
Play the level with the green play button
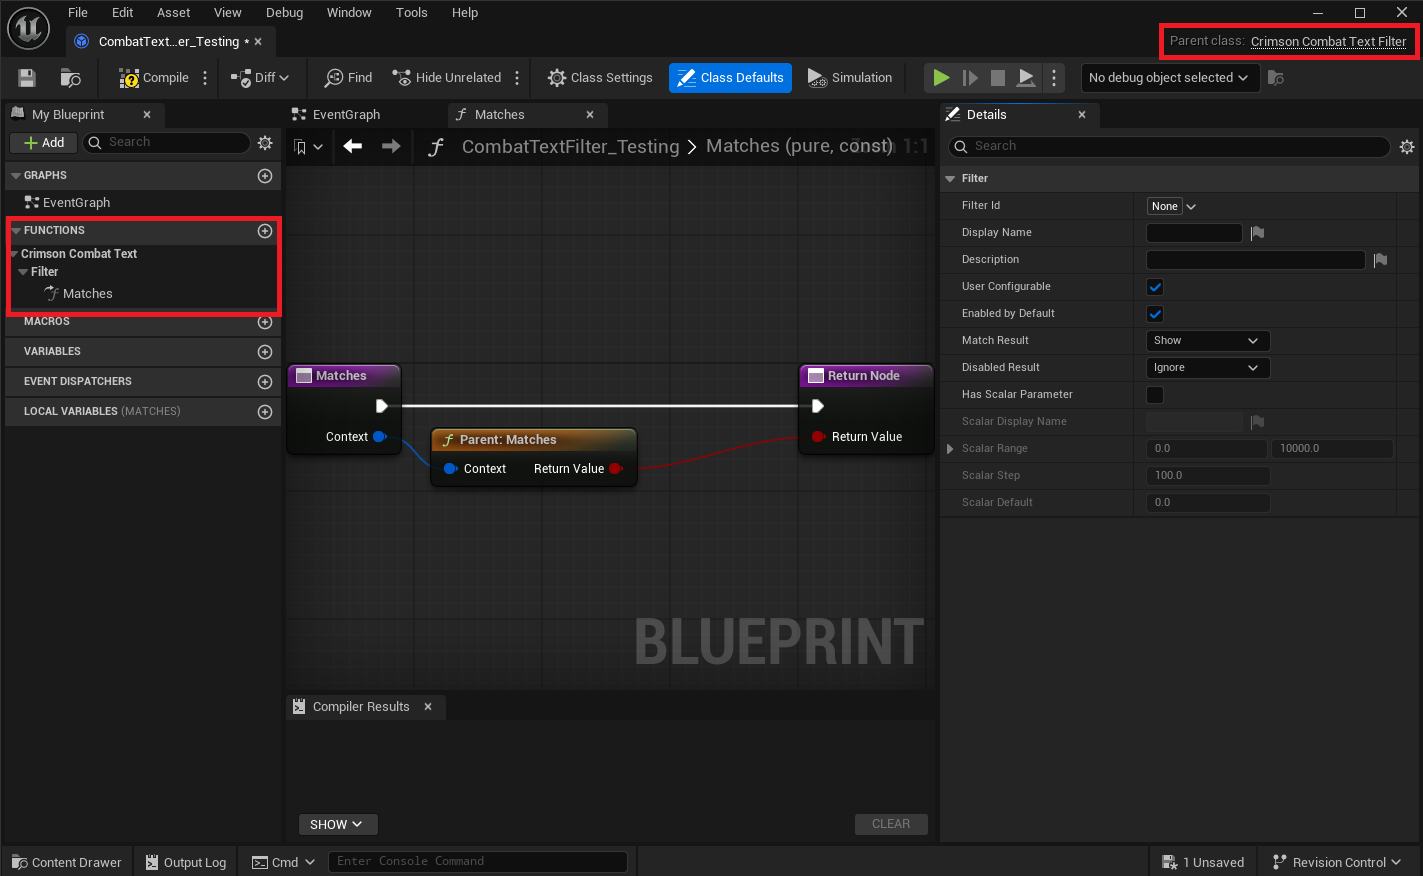tap(941, 78)
